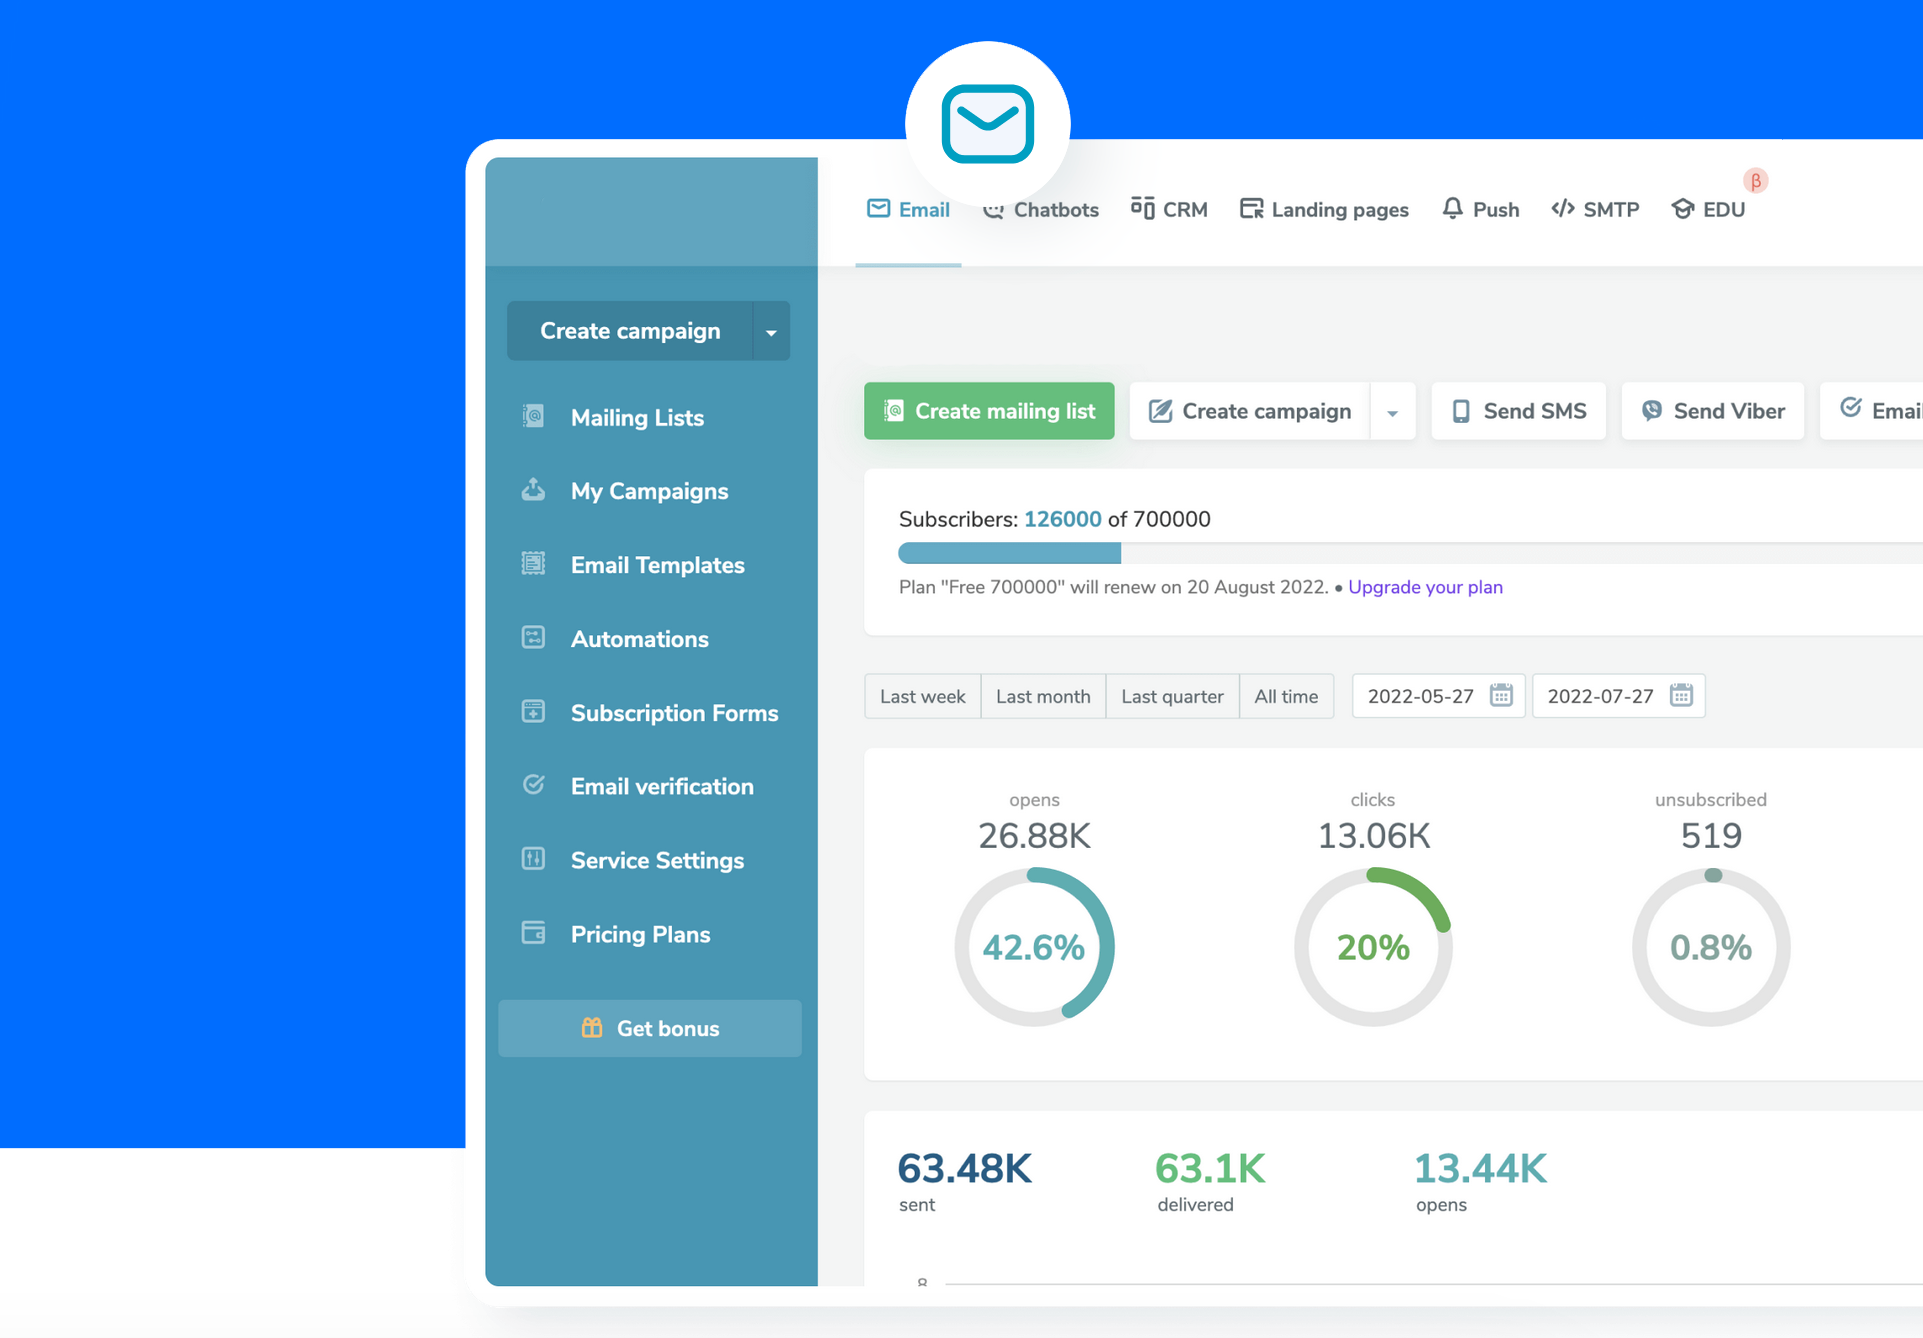Expand the sidebar Create campaign dropdown arrow
Screen dimensions: 1923x1338
[771, 332]
